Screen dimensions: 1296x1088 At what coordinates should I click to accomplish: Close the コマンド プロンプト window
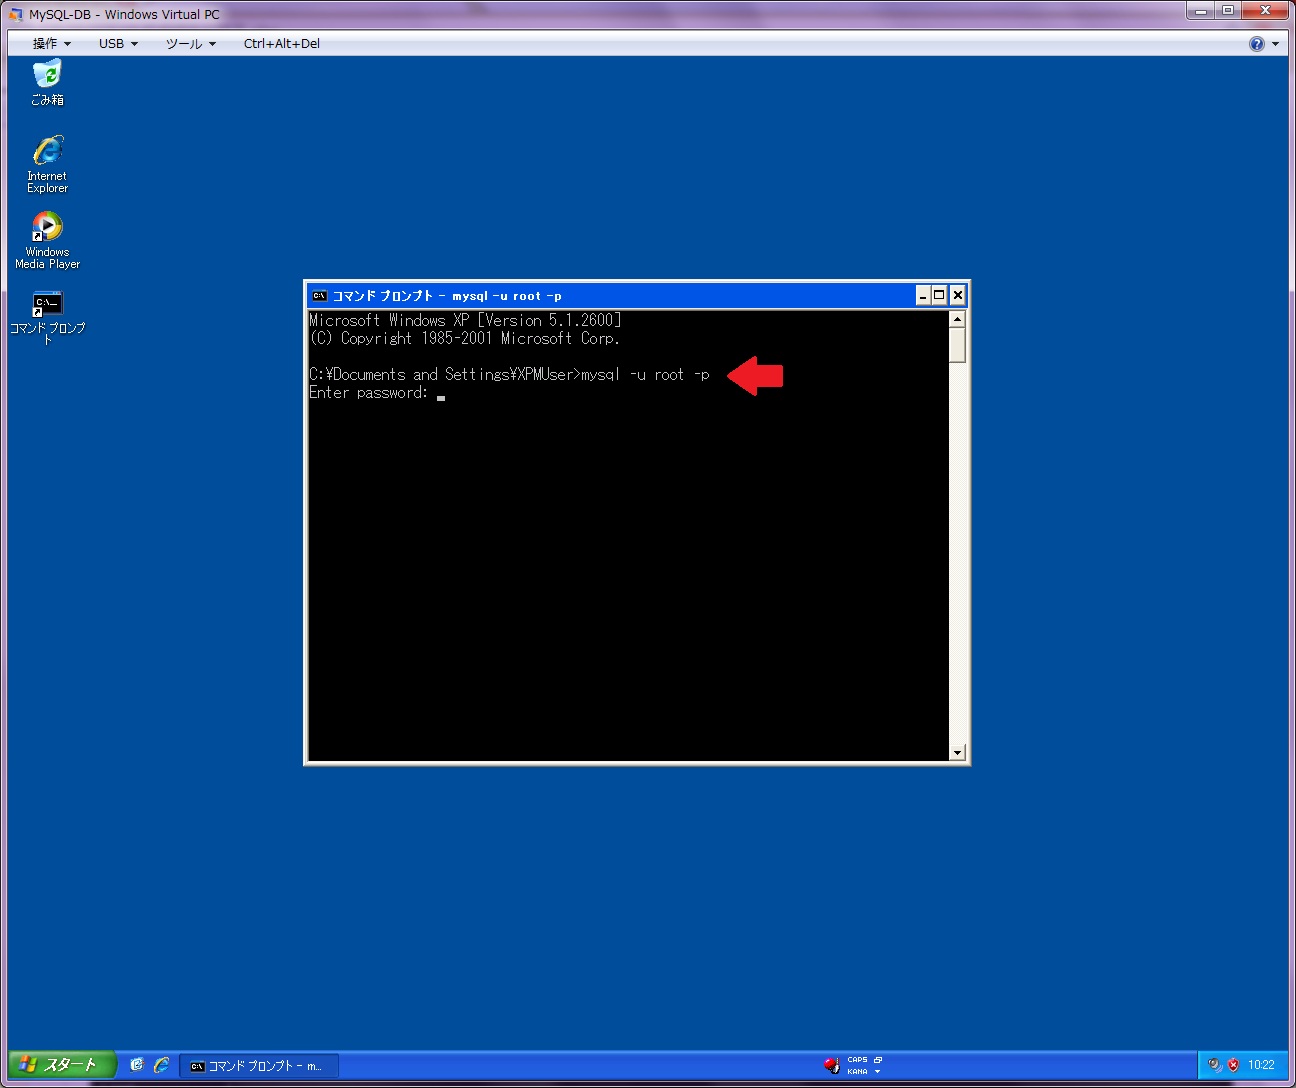[958, 295]
